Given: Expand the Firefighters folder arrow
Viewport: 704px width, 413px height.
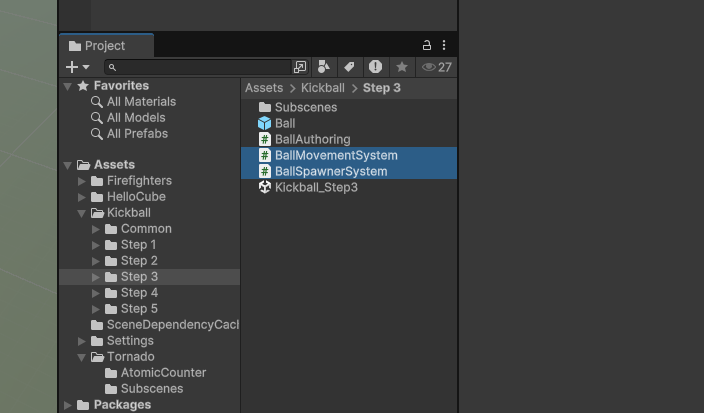Looking at the screenshot, I should [82, 181].
